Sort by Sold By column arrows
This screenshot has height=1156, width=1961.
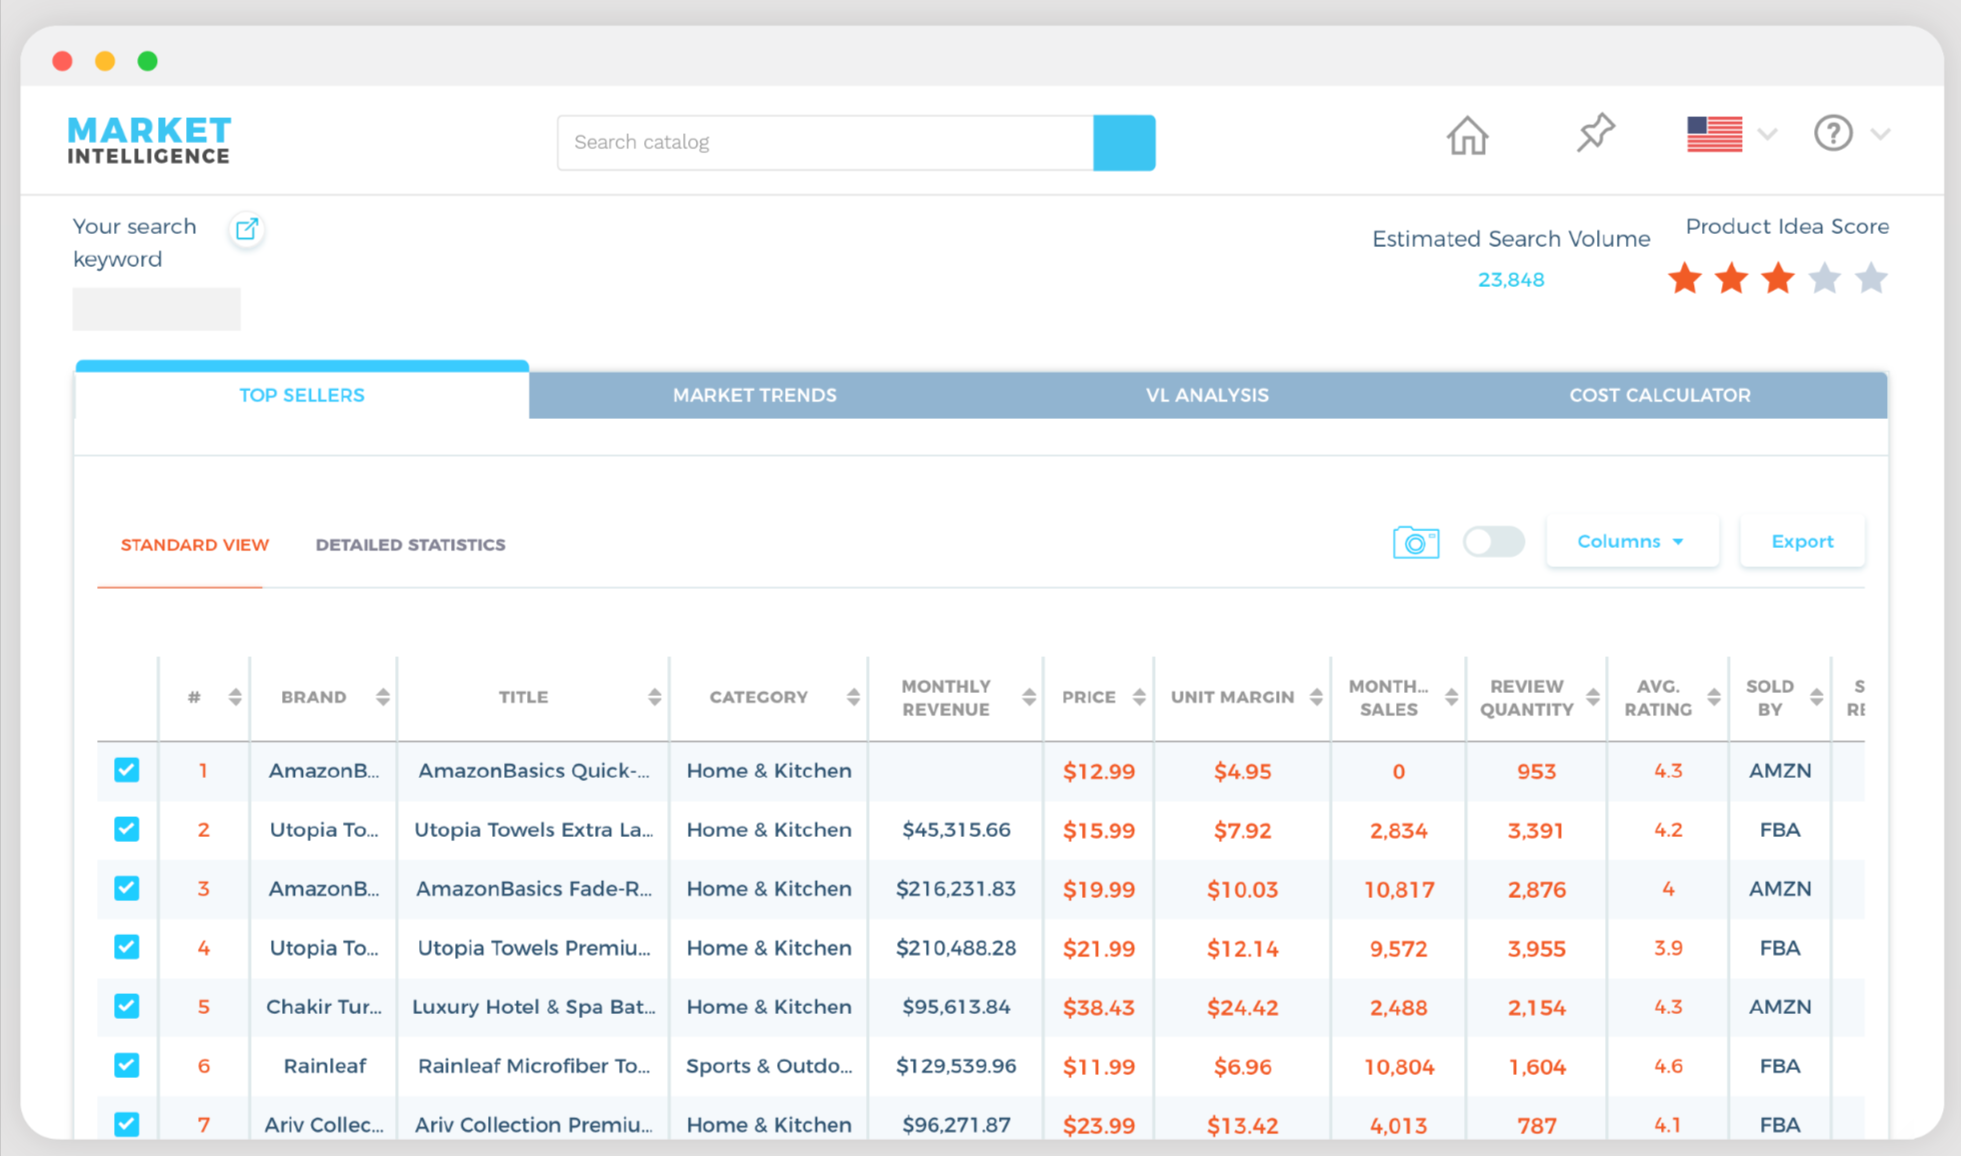pos(1816,697)
